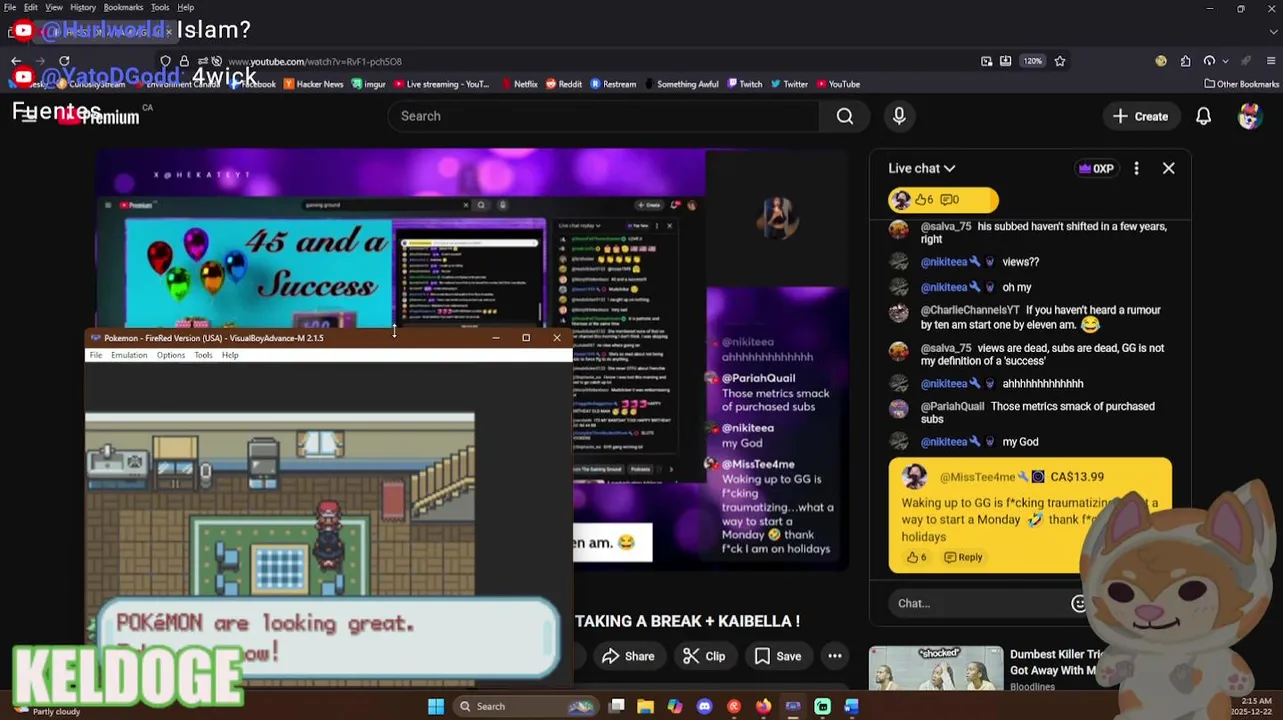Open Windows Start menu
This screenshot has height=720, width=1283.
pyautogui.click(x=436, y=706)
